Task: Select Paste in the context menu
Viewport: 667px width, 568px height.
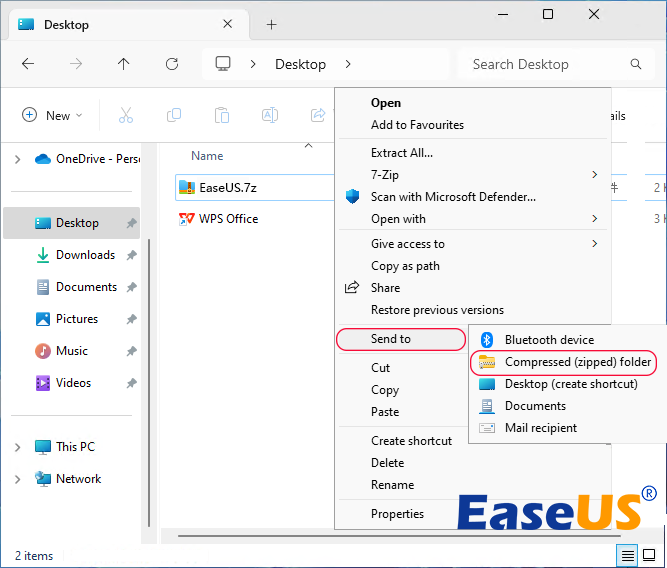Action: pyautogui.click(x=385, y=412)
